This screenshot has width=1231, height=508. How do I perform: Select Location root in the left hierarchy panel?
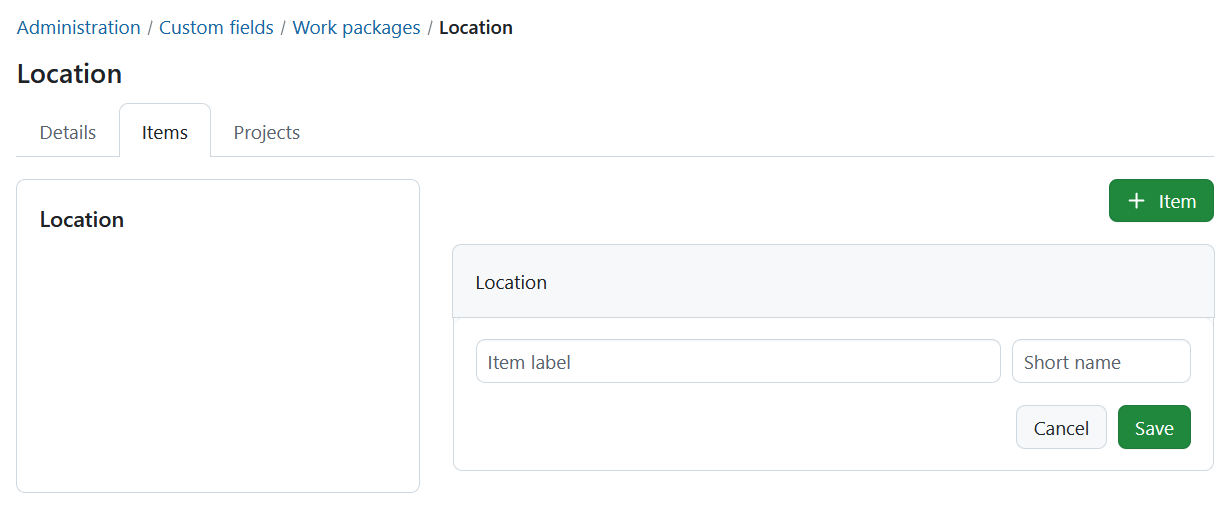(x=82, y=220)
